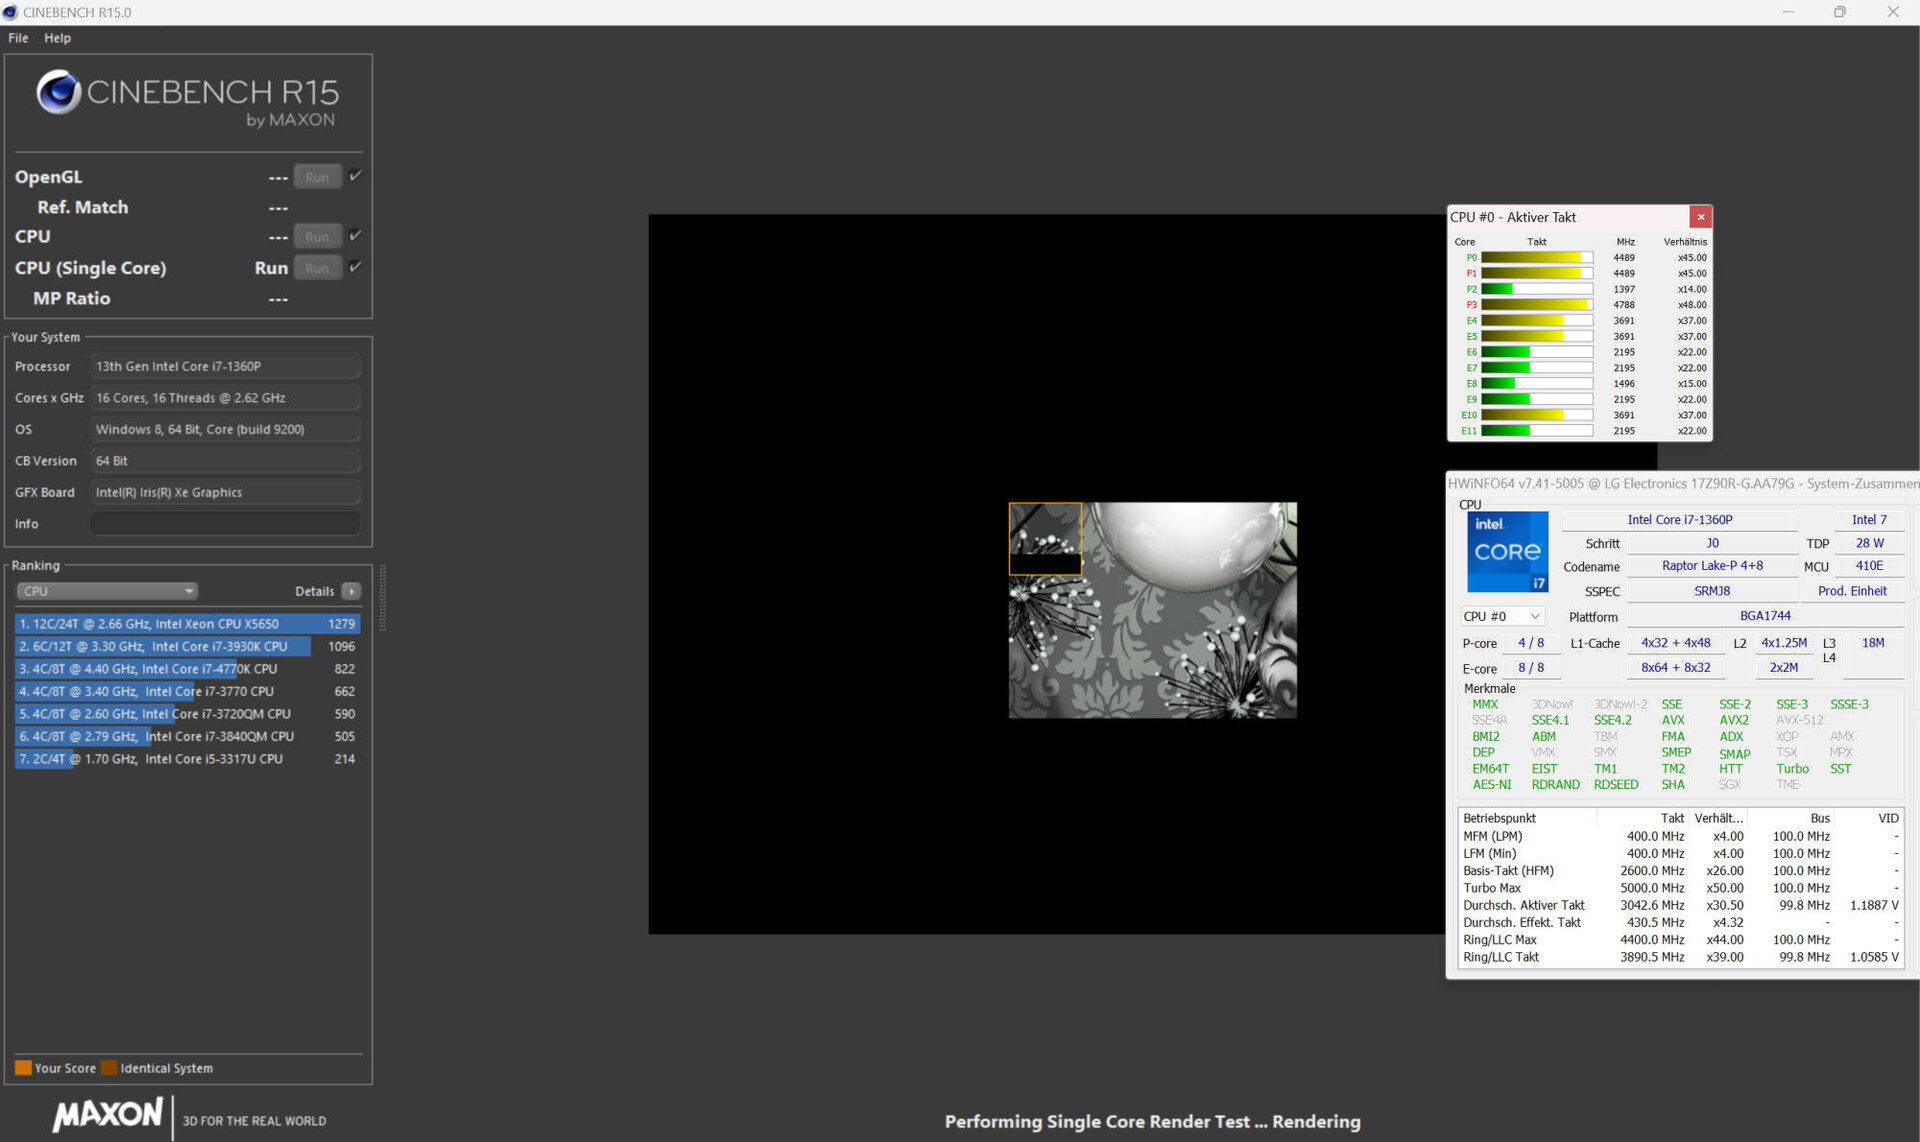Click the MAXON logo at bottom left

[108, 1114]
